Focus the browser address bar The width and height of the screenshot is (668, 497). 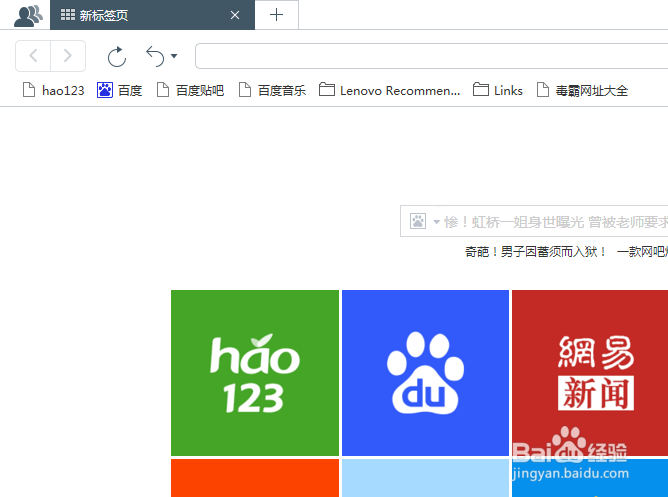(431, 56)
